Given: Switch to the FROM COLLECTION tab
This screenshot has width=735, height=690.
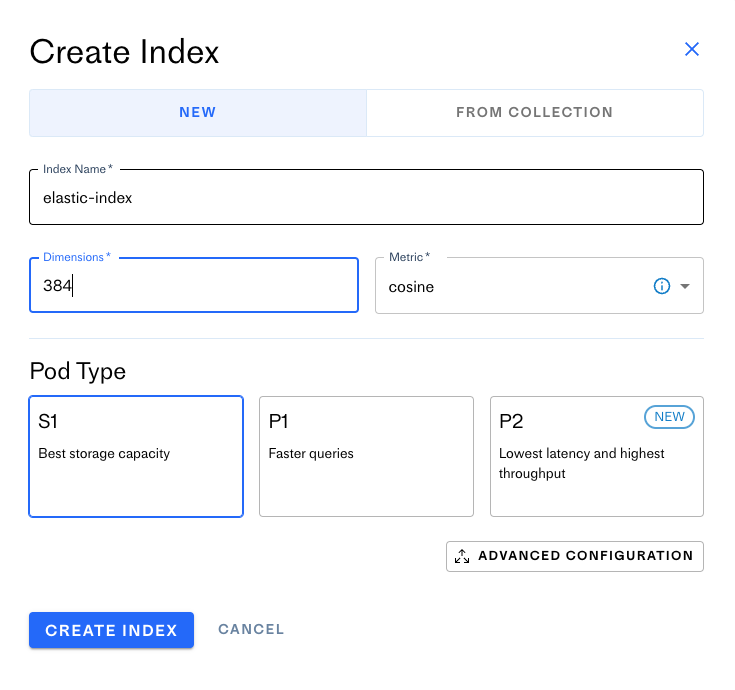Looking at the screenshot, I should [x=534, y=113].
